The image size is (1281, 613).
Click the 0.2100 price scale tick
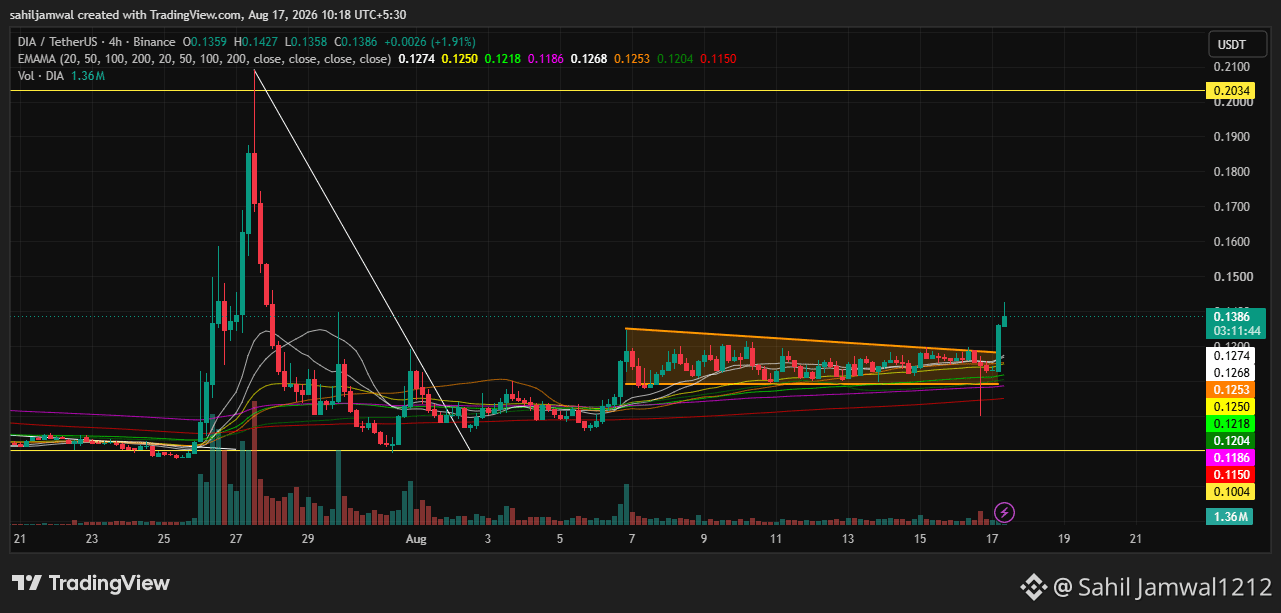[x=1231, y=67]
